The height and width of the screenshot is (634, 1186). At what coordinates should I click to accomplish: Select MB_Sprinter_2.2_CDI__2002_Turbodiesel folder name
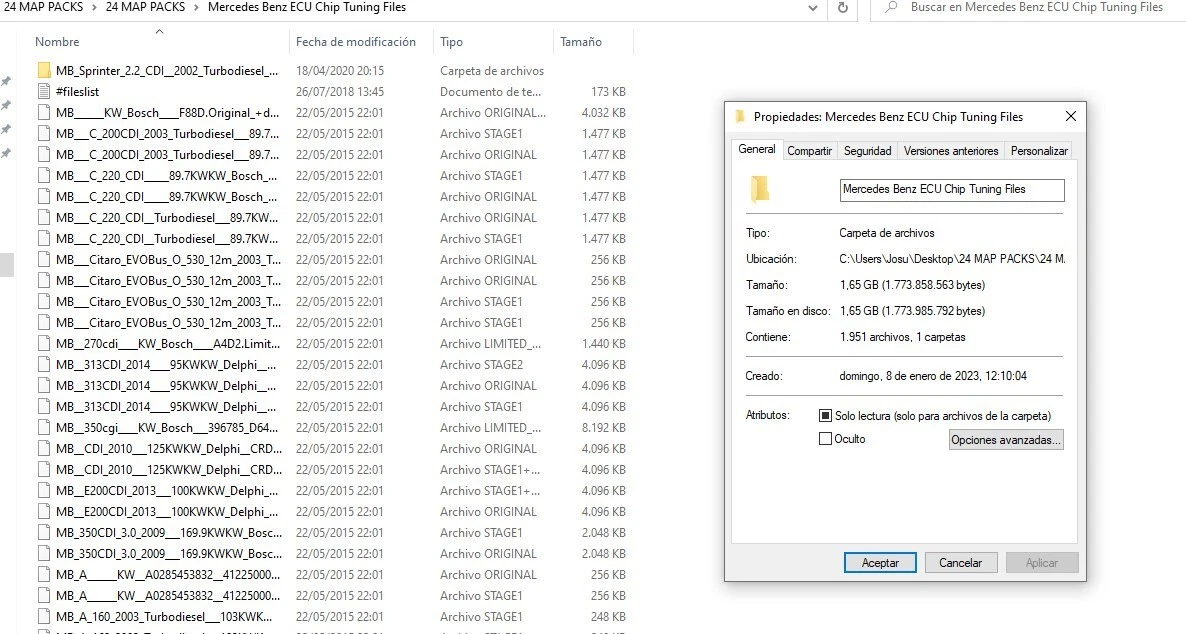(x=167, y=70)
